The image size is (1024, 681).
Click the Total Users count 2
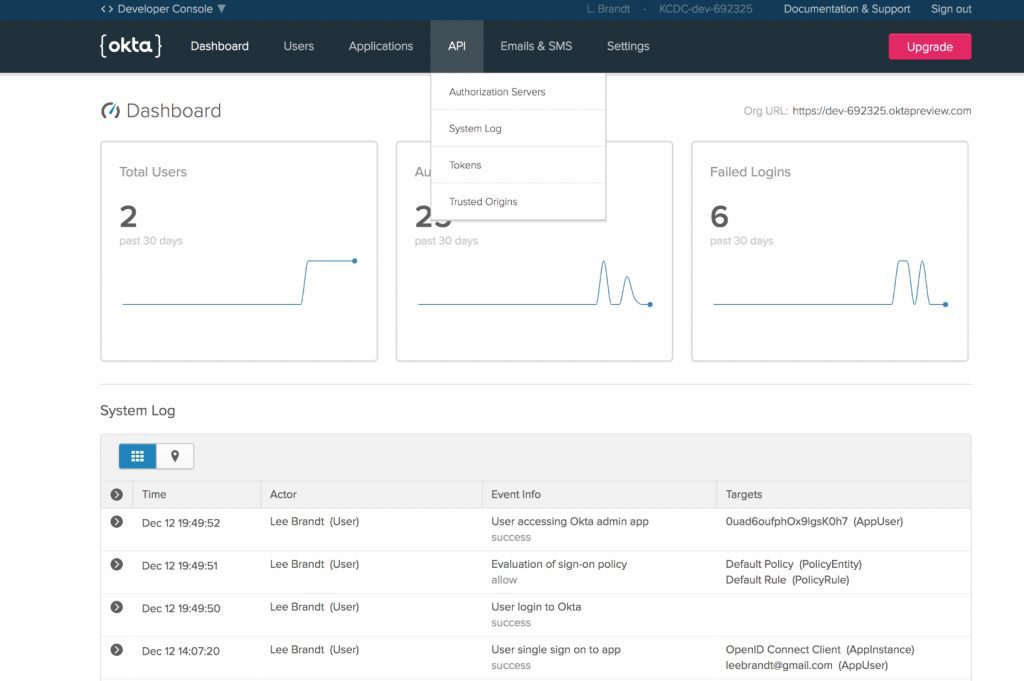point(128,217)
